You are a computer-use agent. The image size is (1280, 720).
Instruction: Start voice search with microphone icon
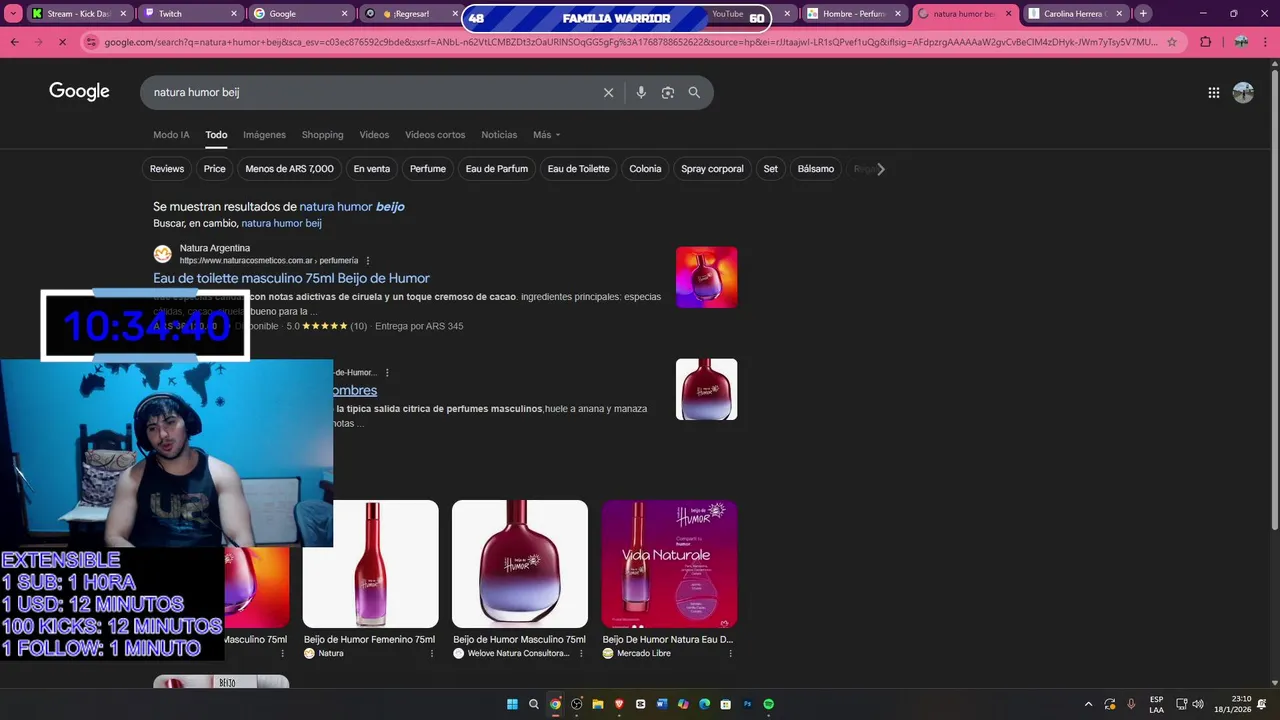click(x=641, y=92)
